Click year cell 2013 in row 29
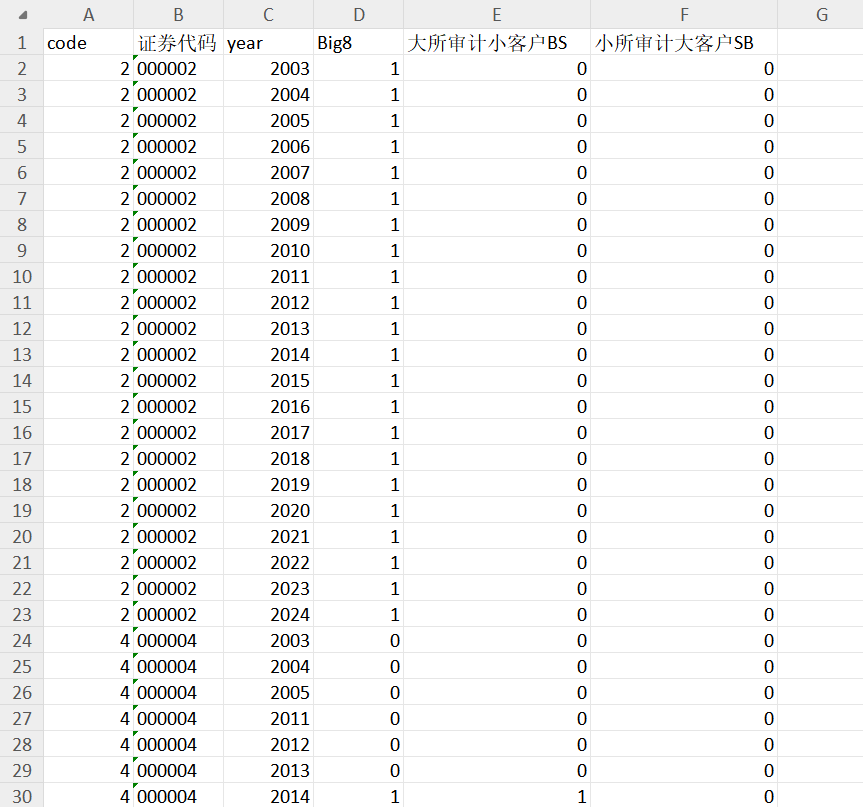 (269, 770)
